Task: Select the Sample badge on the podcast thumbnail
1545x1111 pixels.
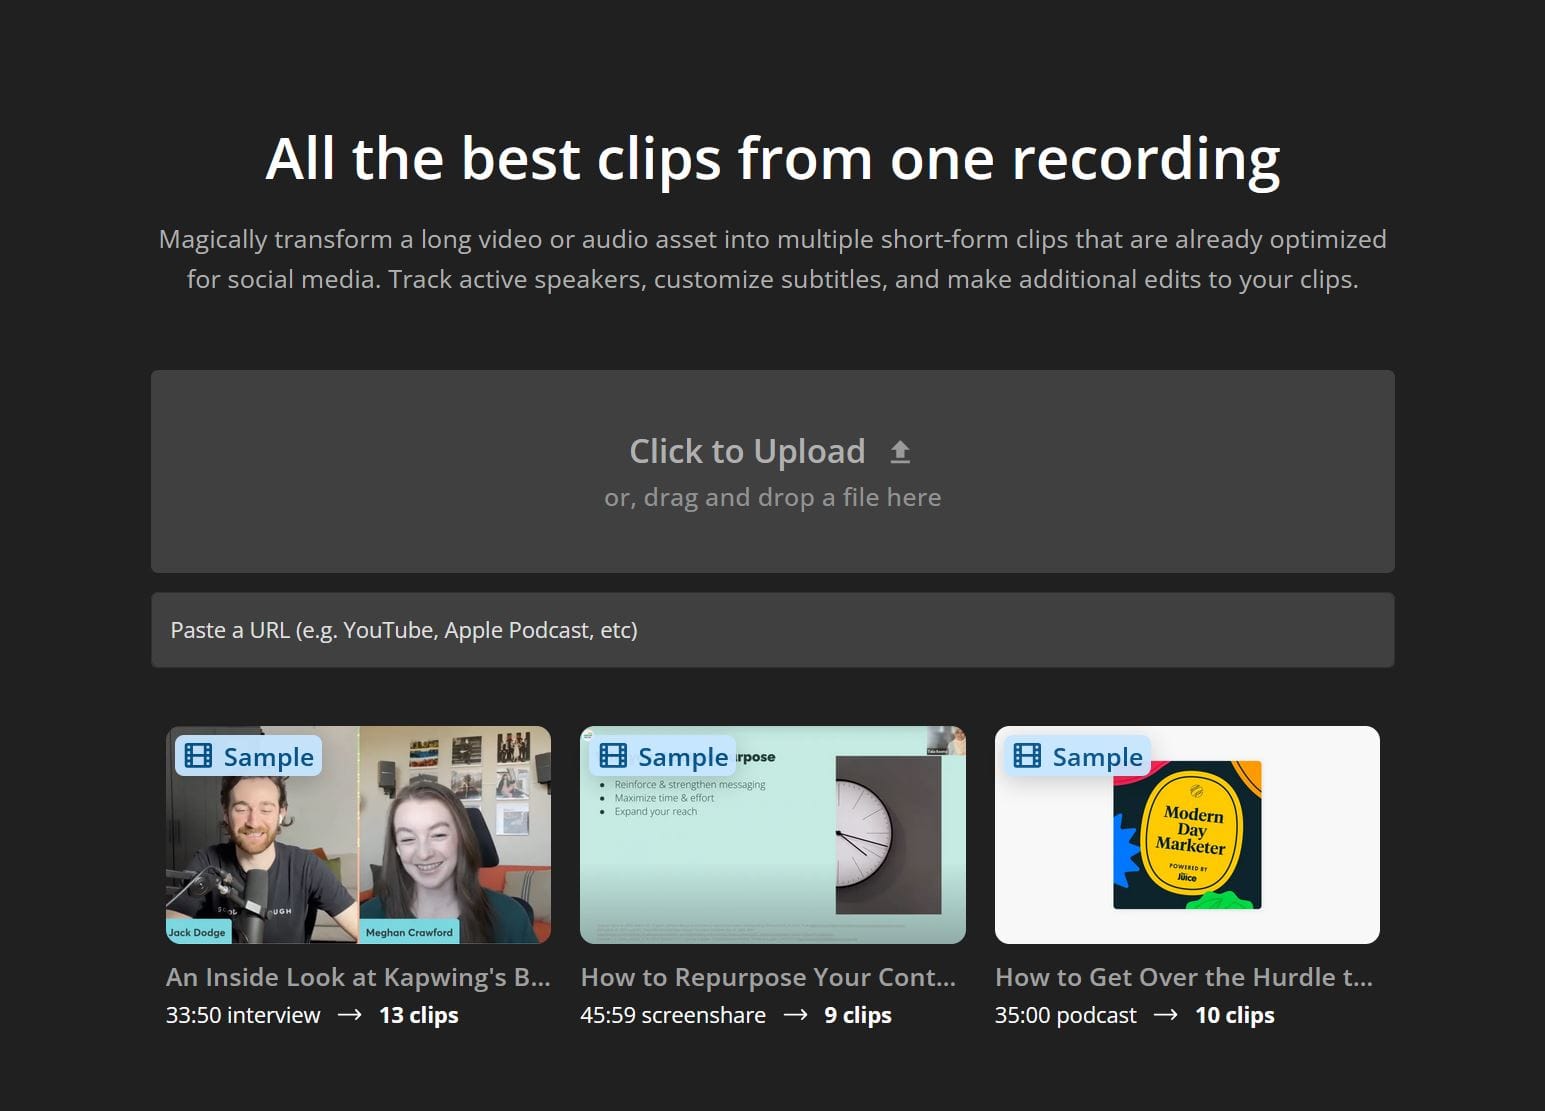Action: click(1076, 756)
